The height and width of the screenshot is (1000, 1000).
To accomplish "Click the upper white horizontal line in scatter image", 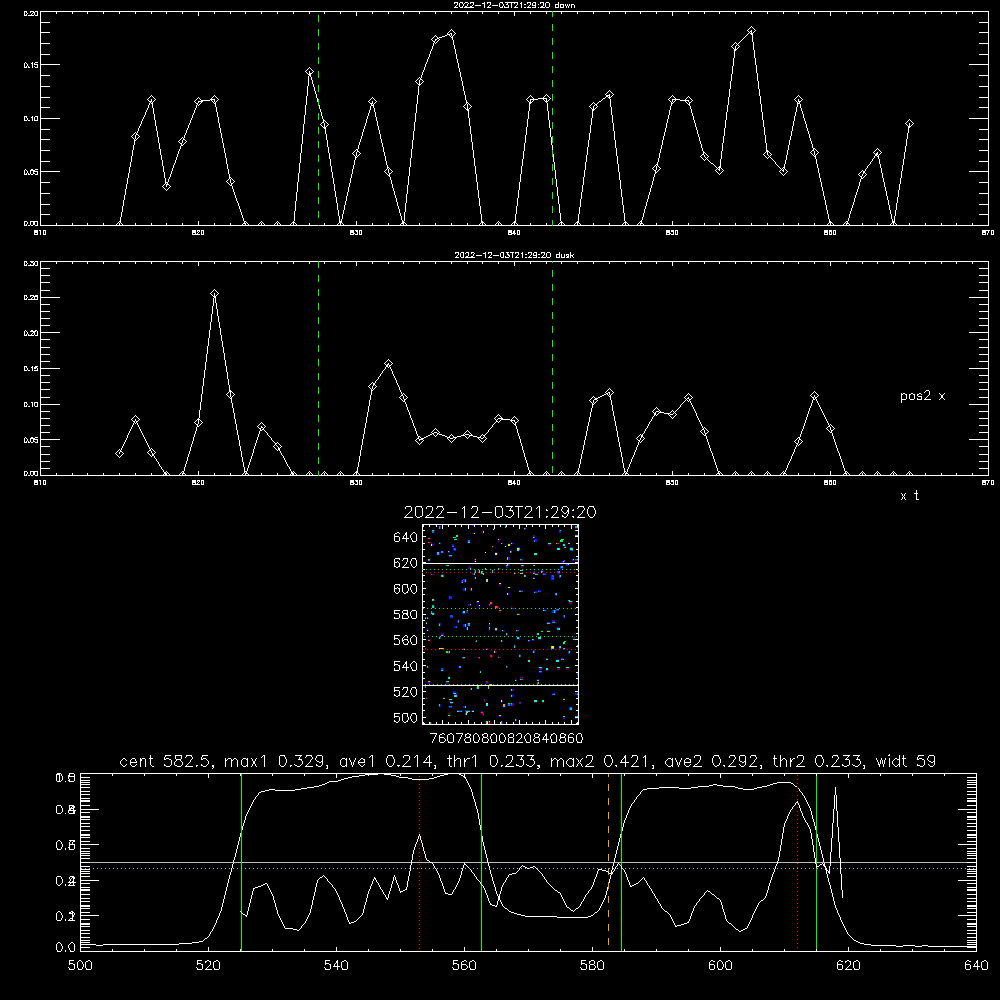I will click(501, 563).
